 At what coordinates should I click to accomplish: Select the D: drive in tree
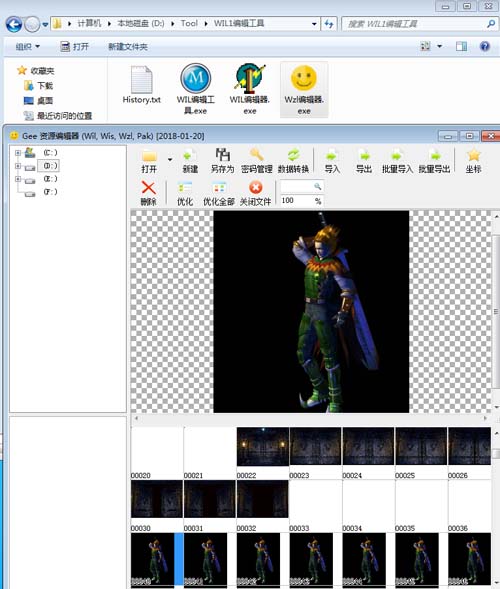pyautogui.click(x=49, y=166)
